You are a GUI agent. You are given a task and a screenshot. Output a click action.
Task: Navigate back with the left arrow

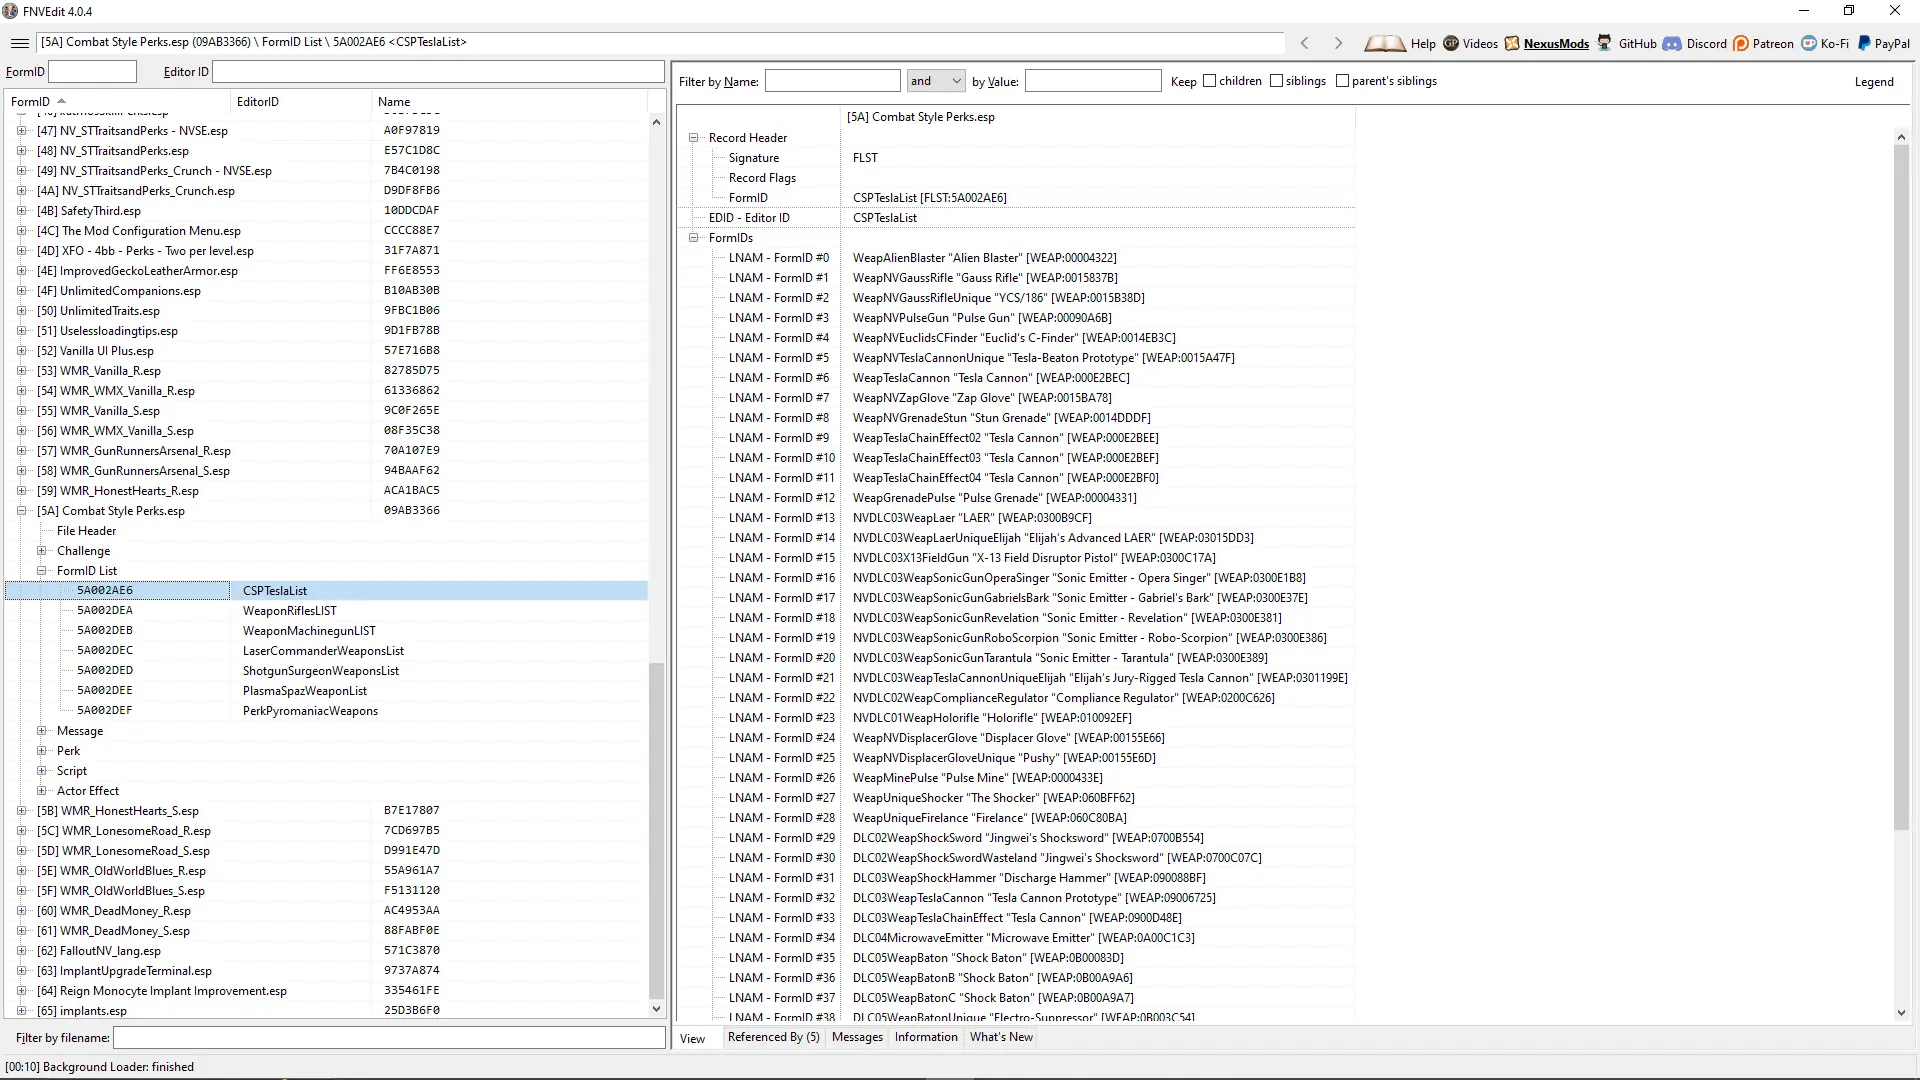pos(1304,43)
